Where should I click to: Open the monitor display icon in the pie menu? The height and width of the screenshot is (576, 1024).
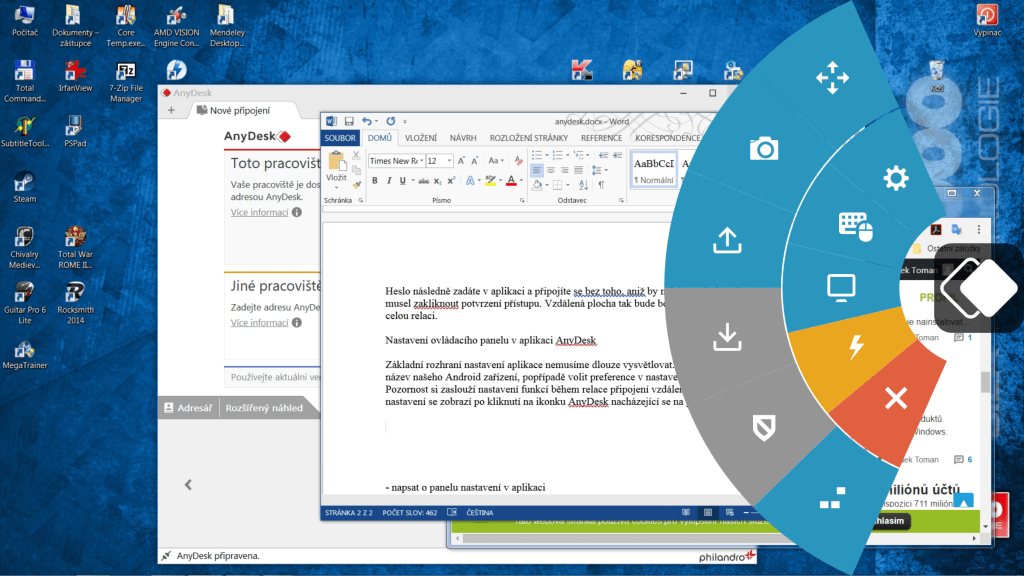[x=841, y=287]
